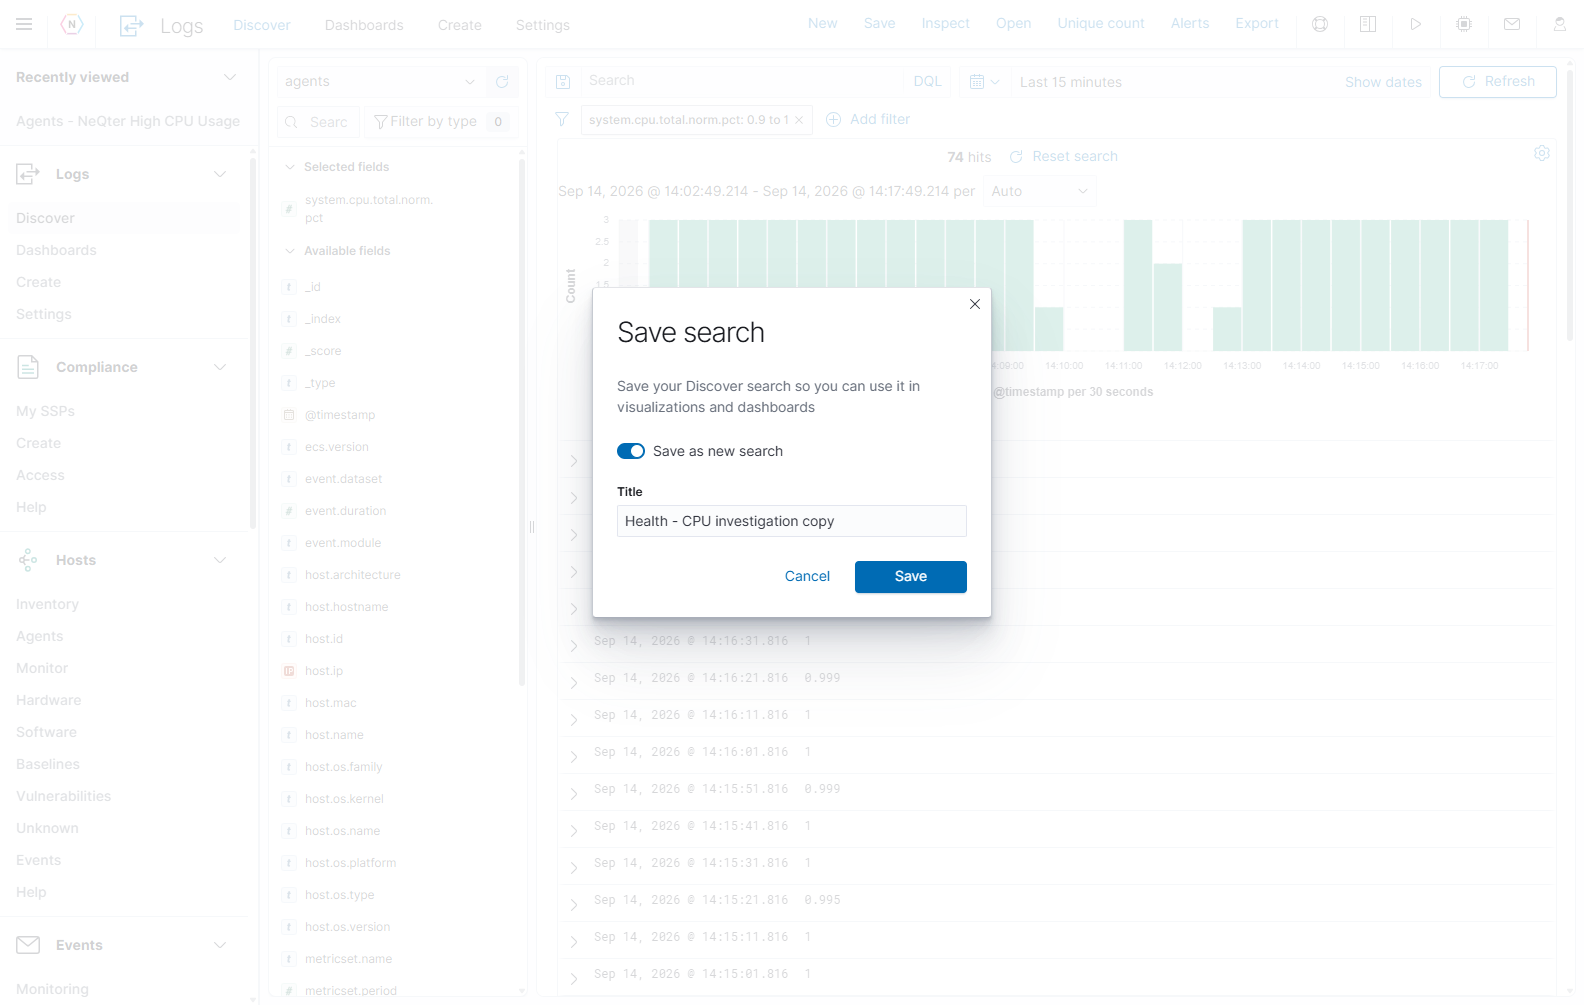
Task: Open Filter by type control
Action: [440, 122]
